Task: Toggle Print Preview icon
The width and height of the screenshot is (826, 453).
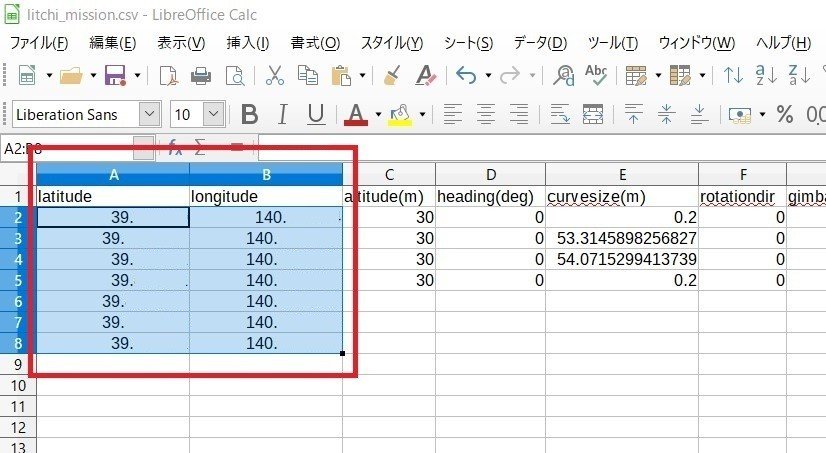Action: (234, 75)
